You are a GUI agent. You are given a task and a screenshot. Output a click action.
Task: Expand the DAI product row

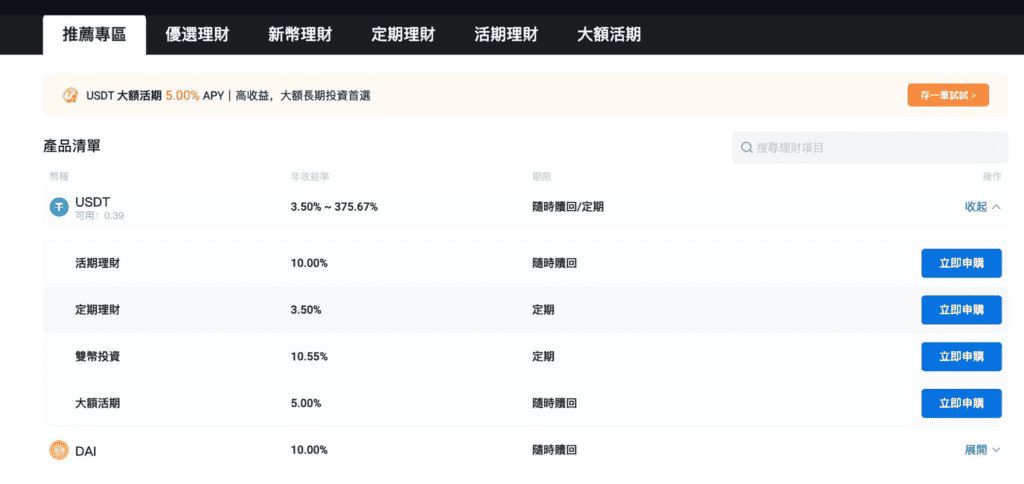pos(981,451)
